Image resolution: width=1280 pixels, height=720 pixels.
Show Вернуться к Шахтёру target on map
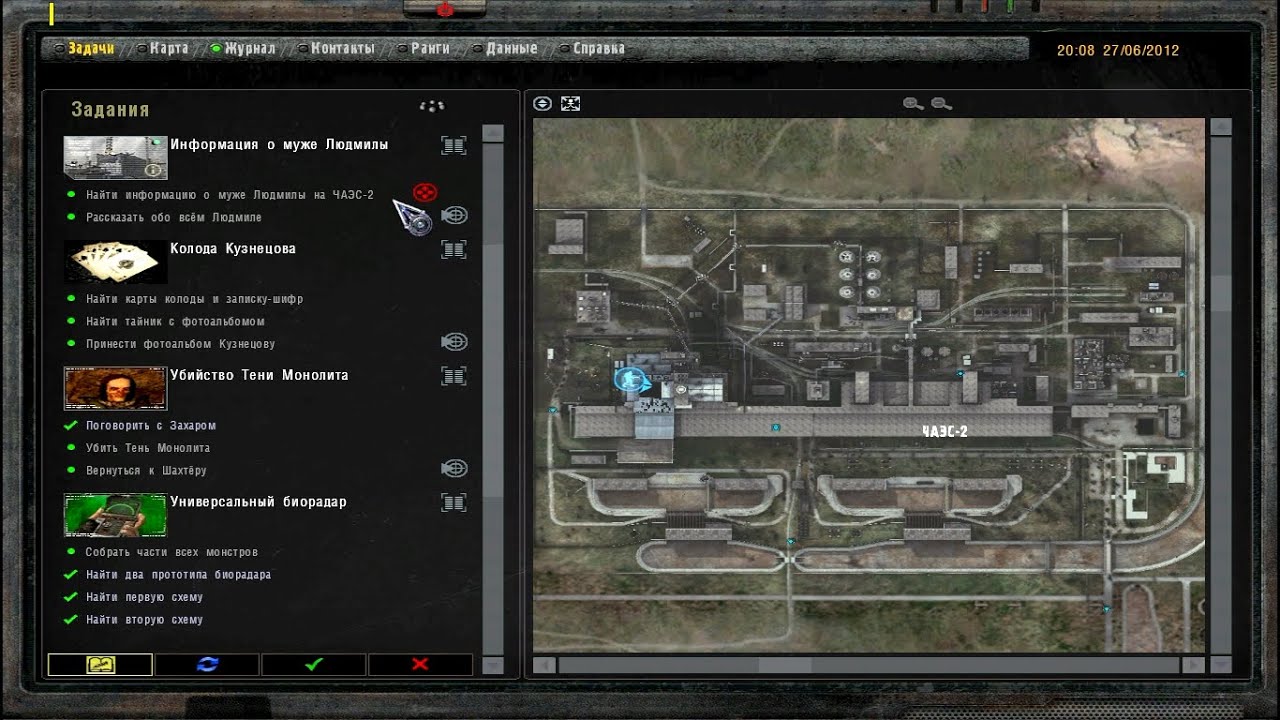tap(455, 468)
